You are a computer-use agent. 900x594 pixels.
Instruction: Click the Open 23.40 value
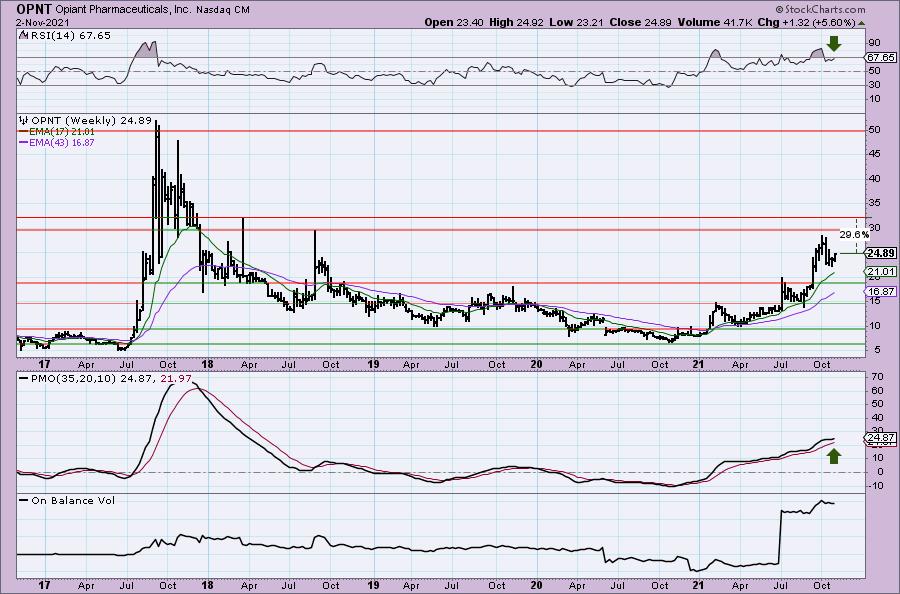coord(455,22)
